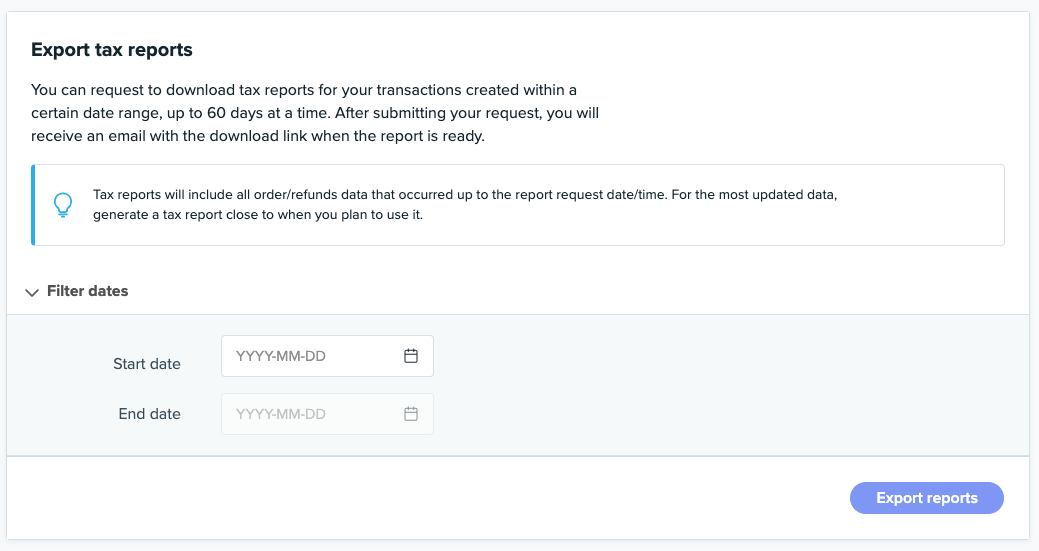Collapse the Filter dates chevron arrow
This screenshot has height=551, width=1039.
tap(31, 292)
